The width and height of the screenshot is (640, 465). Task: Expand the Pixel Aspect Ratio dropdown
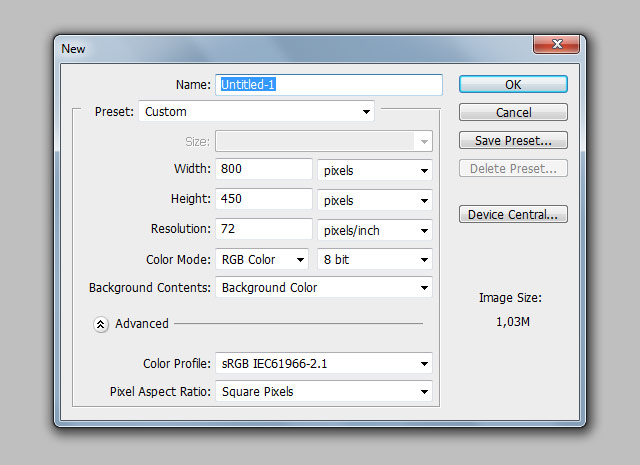(x=324, y=392)
